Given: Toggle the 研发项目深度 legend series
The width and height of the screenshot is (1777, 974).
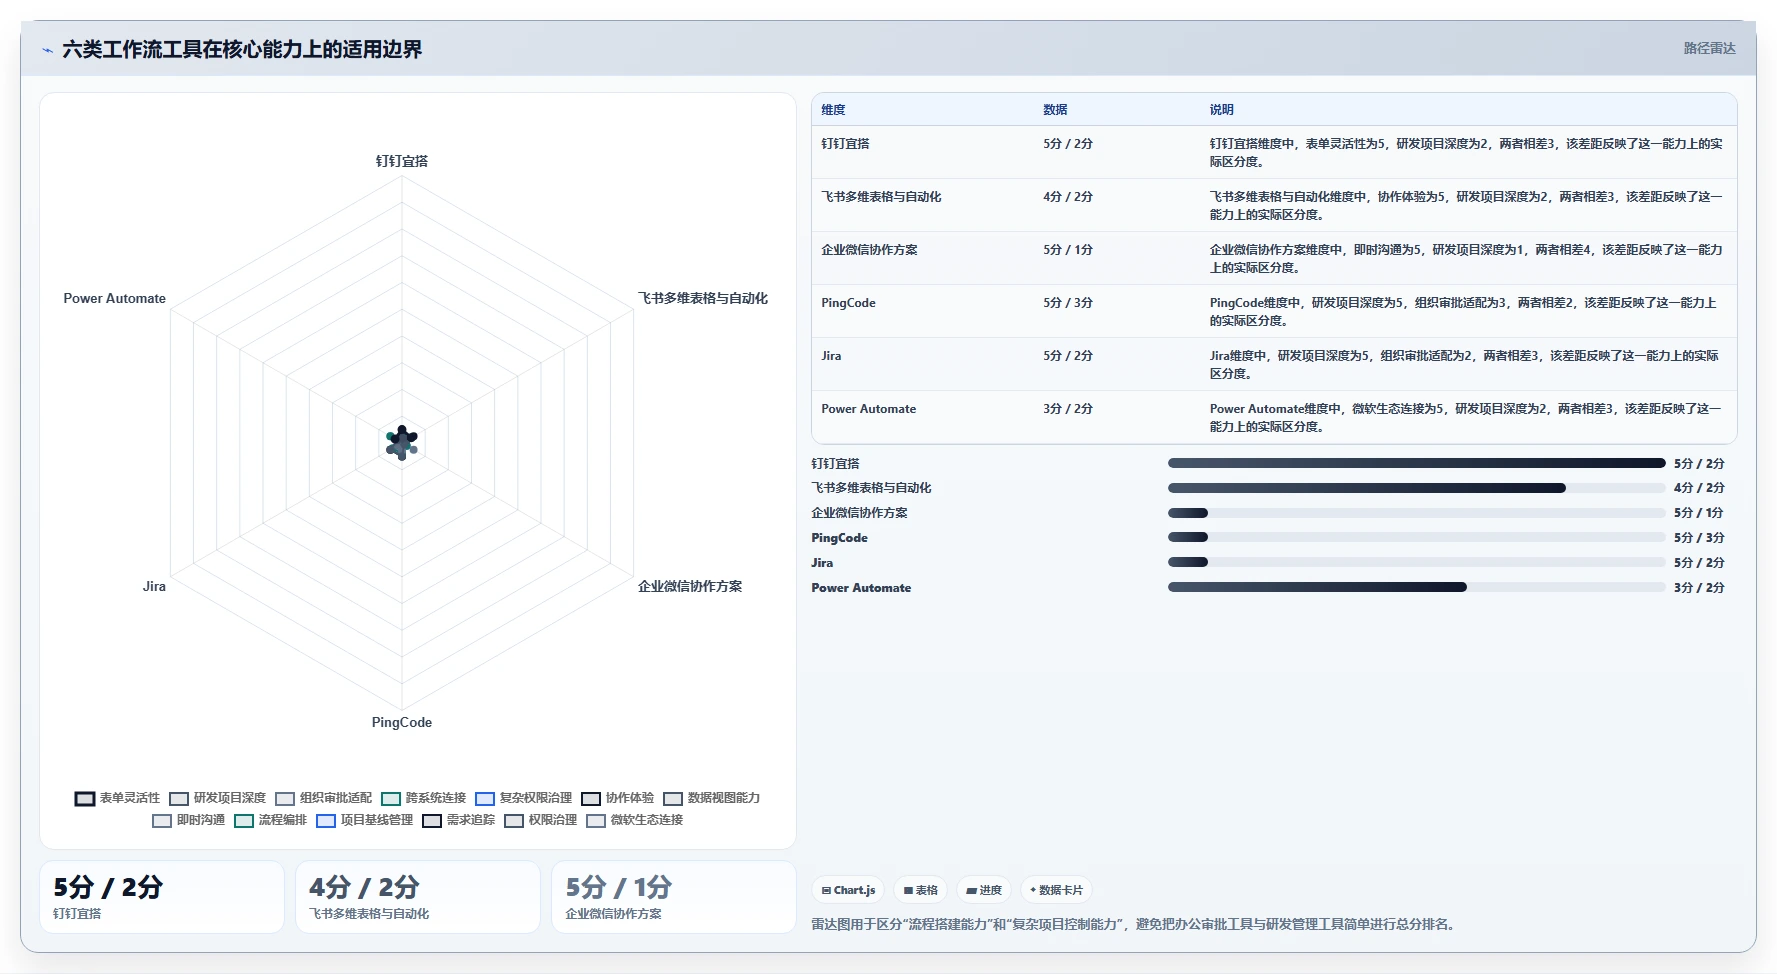Looking at the screenshot, I should tap(217, 798).
